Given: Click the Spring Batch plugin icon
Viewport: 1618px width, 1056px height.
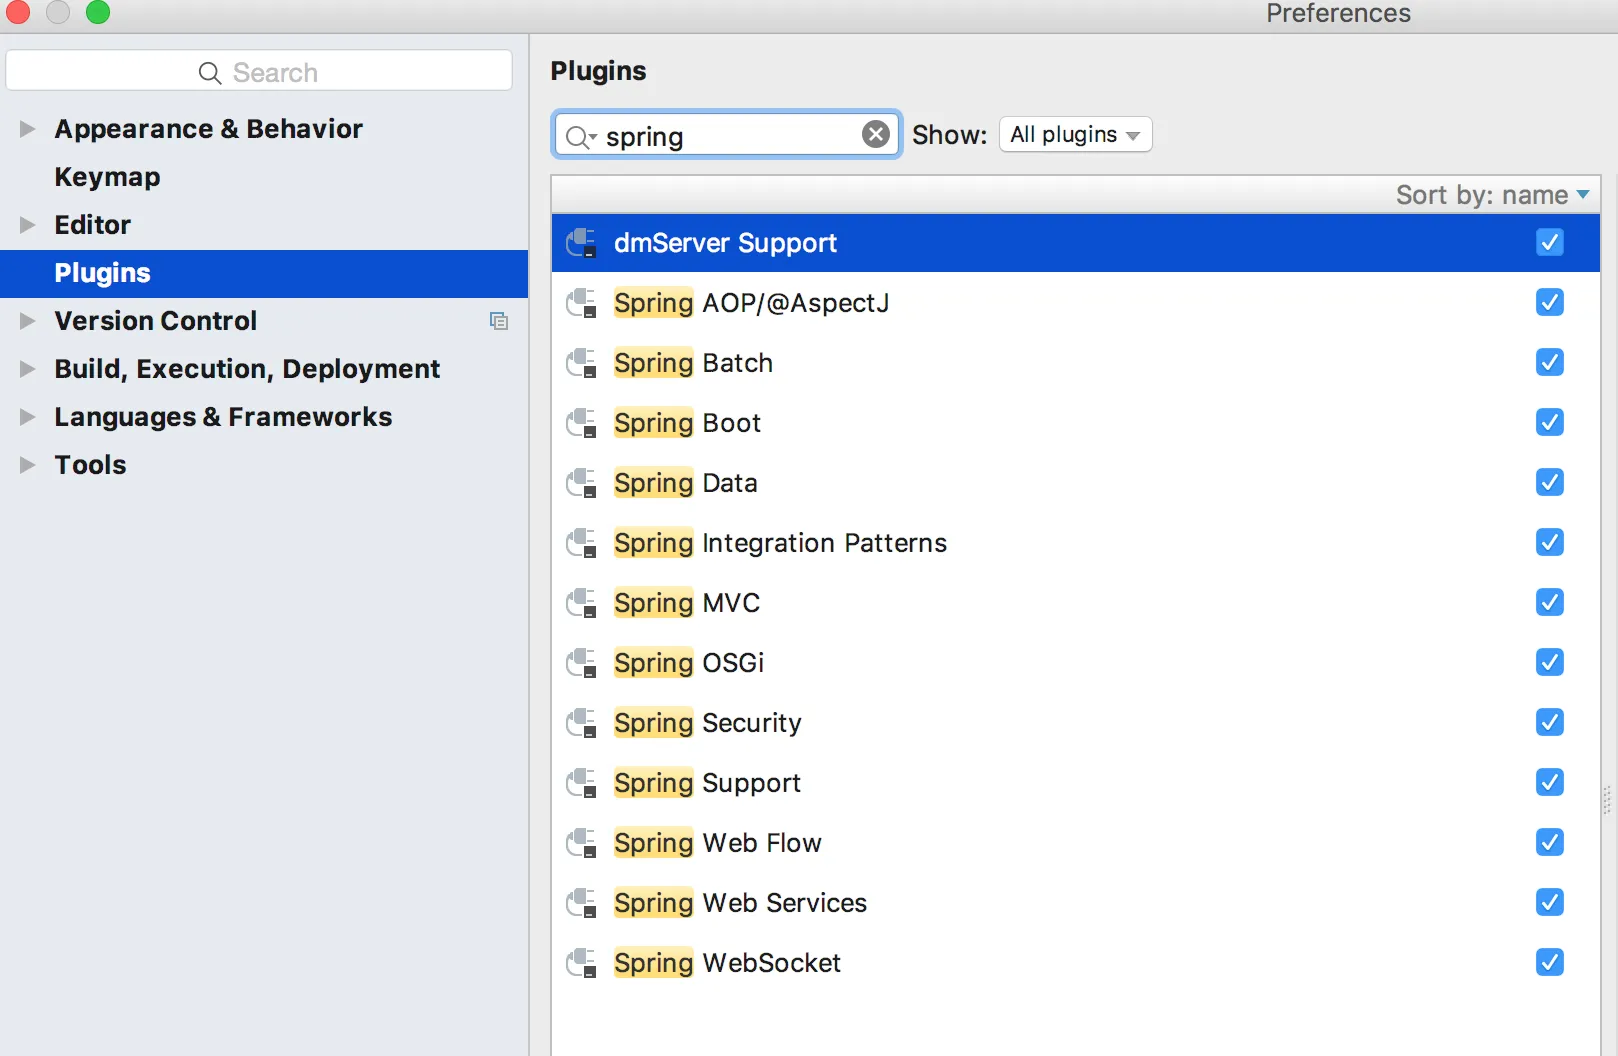Looking at the screenshot, I should pos(581,363).
